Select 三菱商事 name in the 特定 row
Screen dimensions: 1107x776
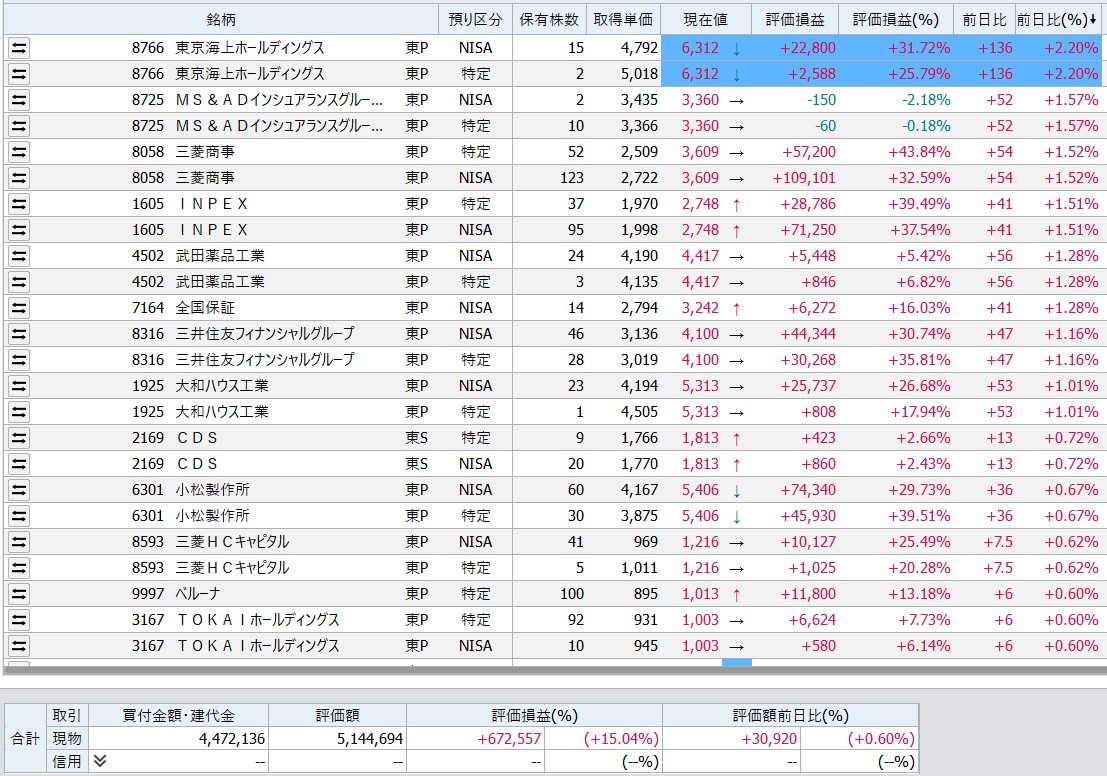(205, 152)
